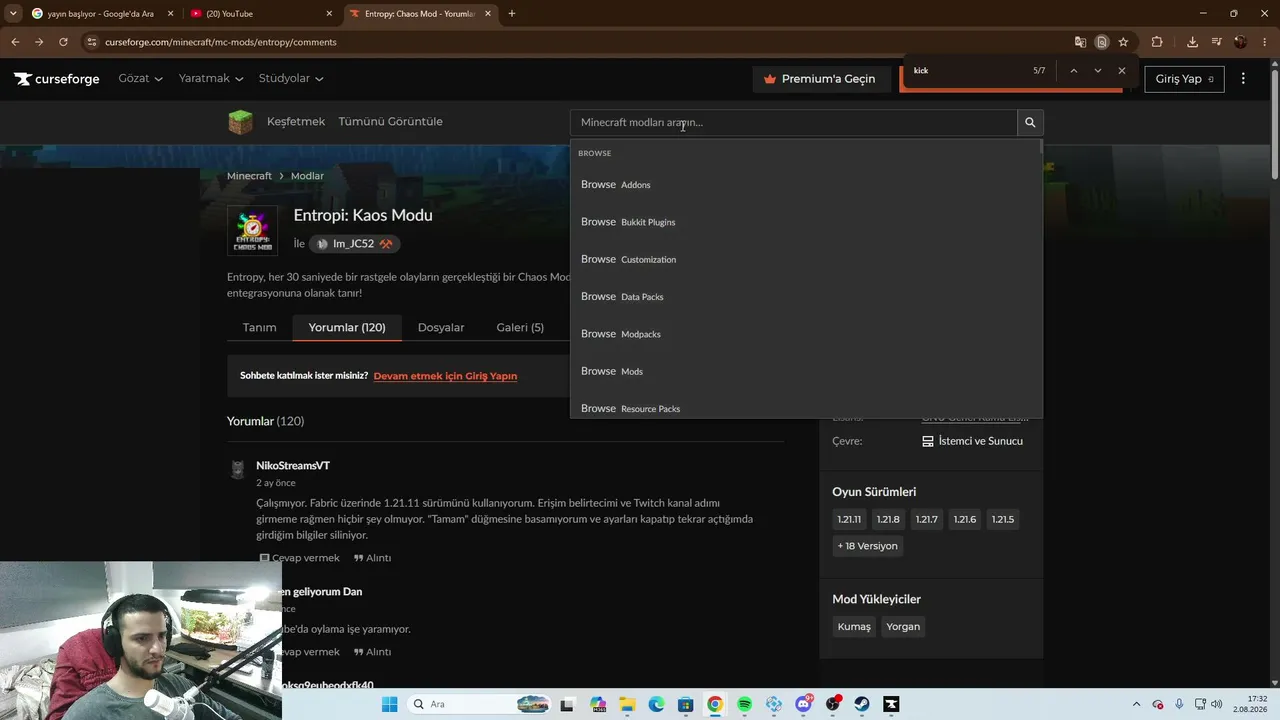
Task: Reply to NikoStreamsVT's comment with Cevap vermek
Action: [x=300, y=558]
